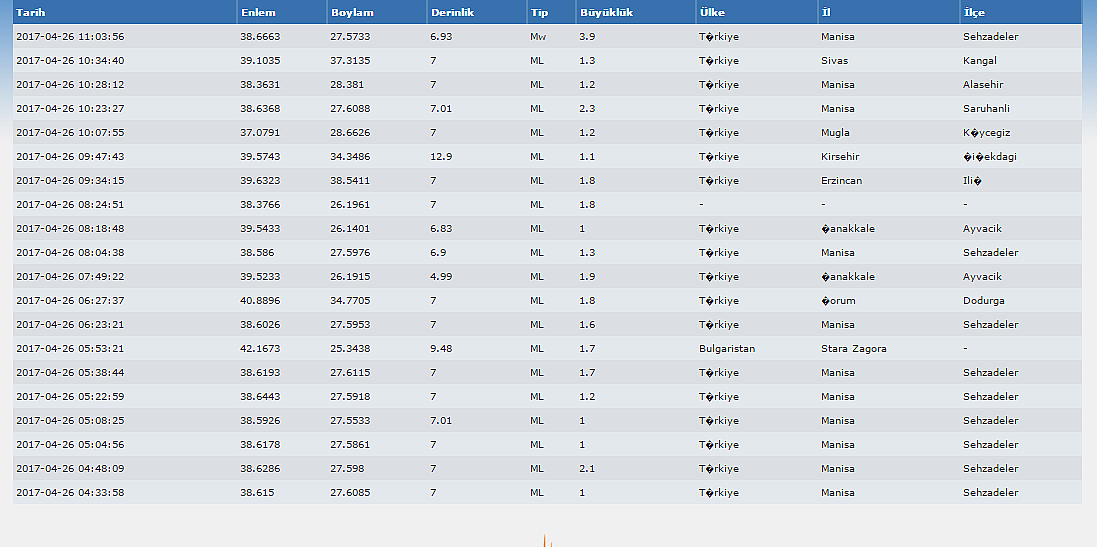Select the date 2017-04-26 05:04:56
Viewport: 1097px width, 547px height.
(70, 444)
